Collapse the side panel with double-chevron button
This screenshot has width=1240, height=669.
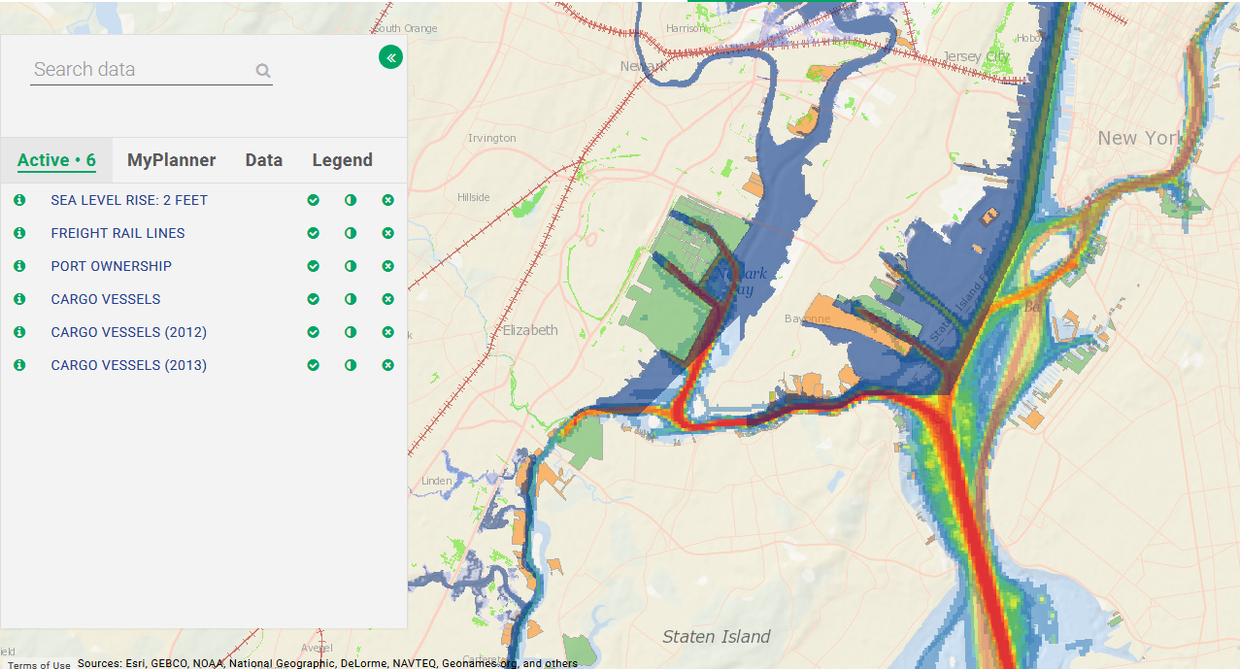coord(391,58)
